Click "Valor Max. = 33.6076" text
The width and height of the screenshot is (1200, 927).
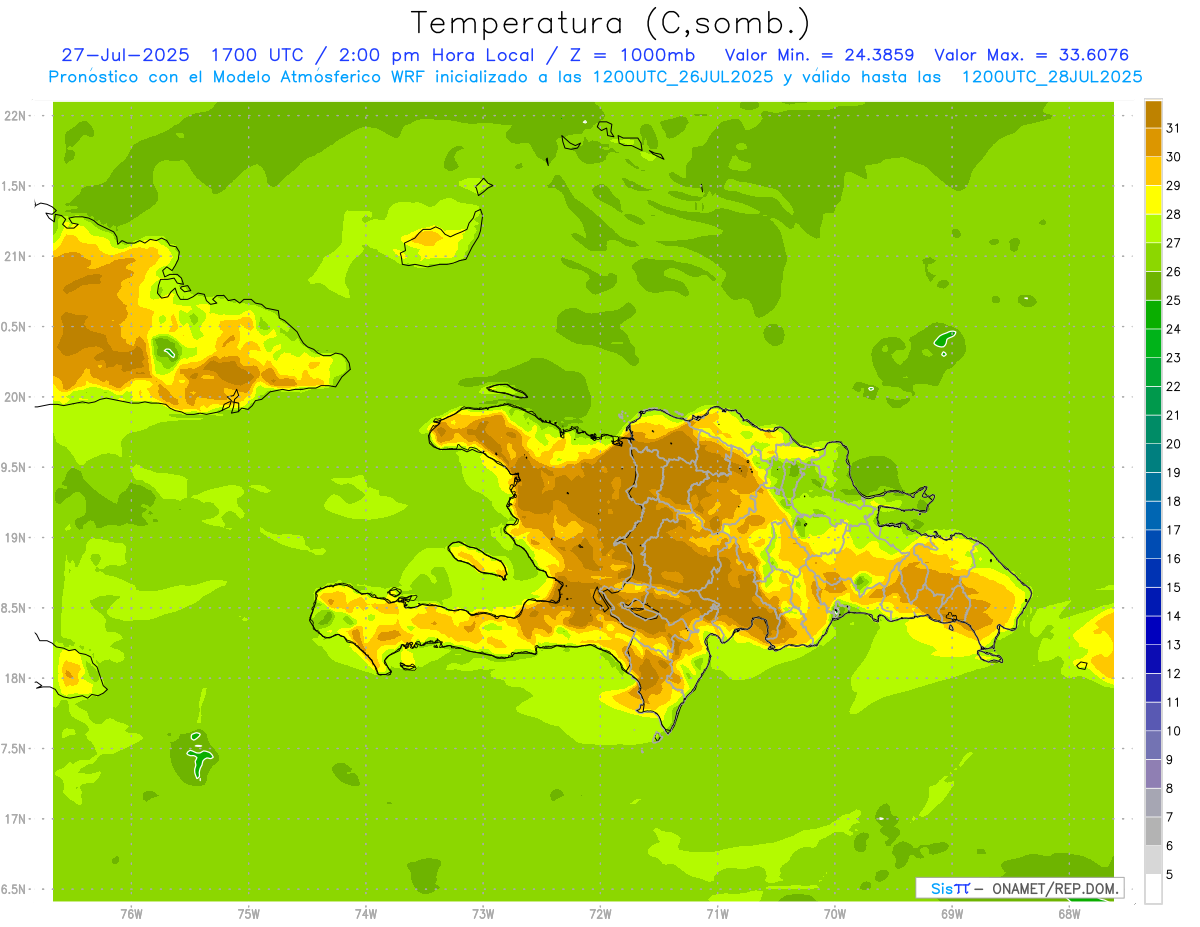coord(1031,55)
